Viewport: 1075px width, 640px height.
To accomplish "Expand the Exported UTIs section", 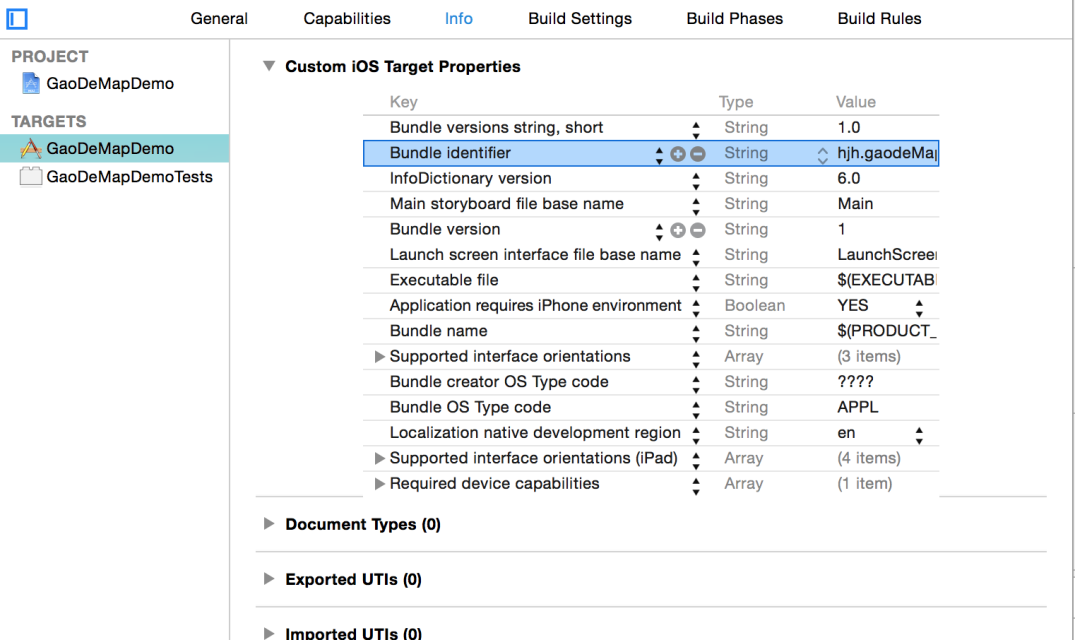I will pos(268,579).
